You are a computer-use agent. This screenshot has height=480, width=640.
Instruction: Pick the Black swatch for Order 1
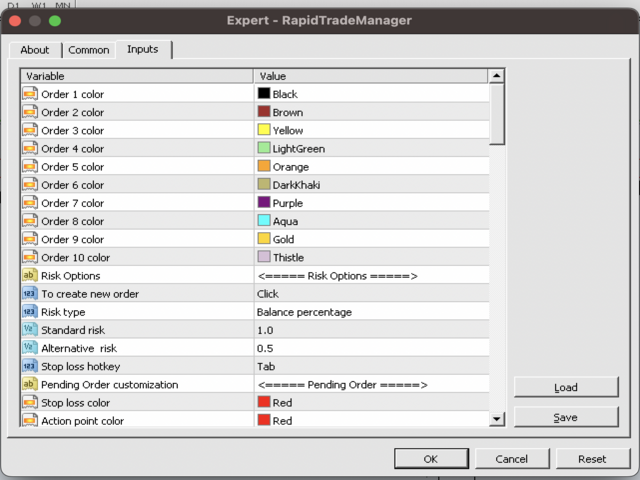264,93
